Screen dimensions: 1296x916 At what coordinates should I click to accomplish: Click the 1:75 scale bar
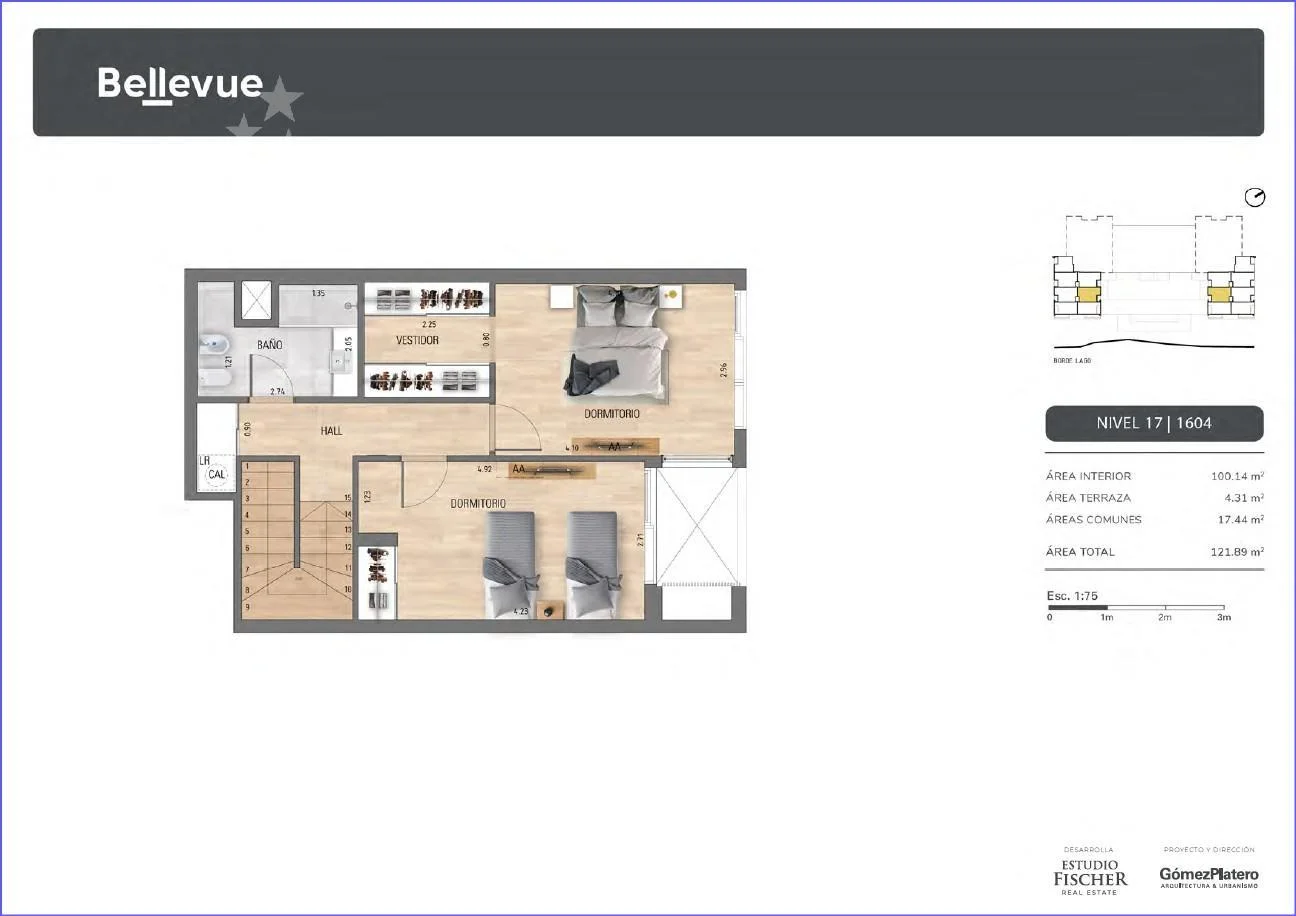pos(1136,607)
